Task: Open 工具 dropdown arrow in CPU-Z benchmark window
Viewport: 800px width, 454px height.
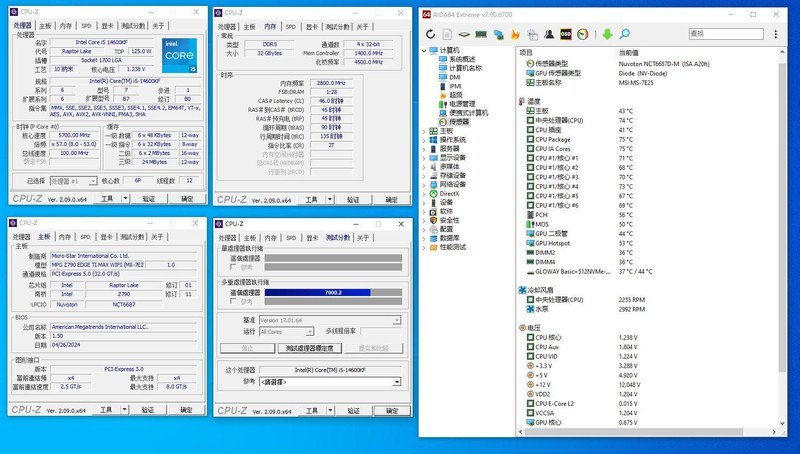Action: pyautogui.click(x=330, y=411)
